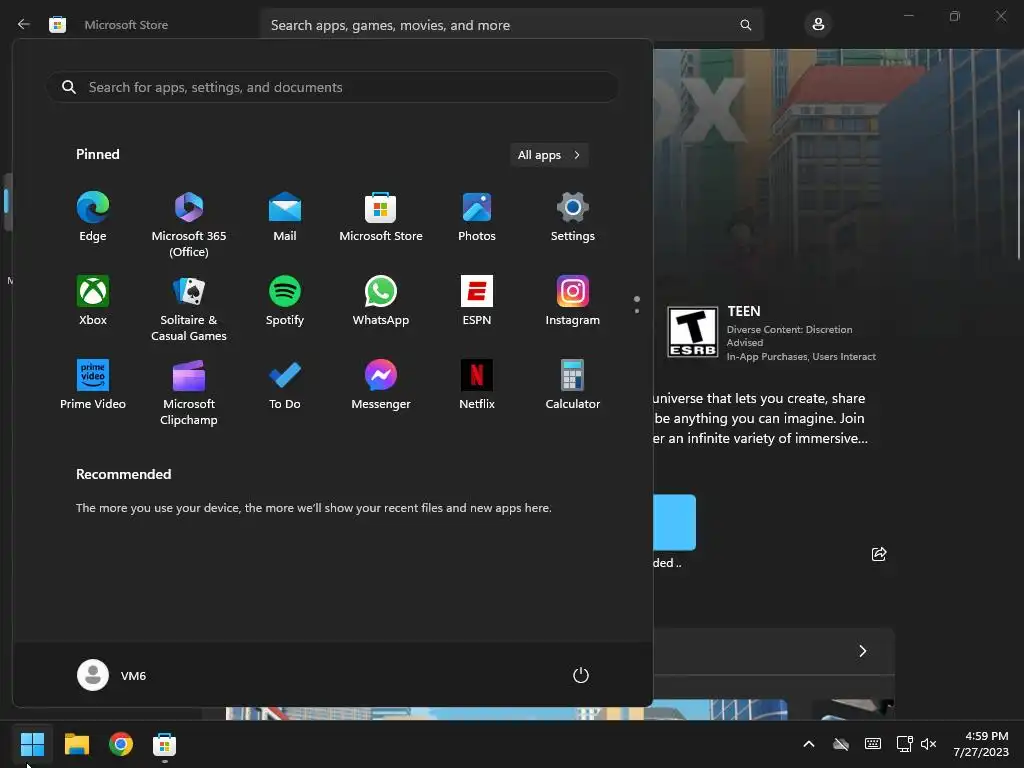Click the muted volume tray icon
Viewport: 1024px width, 768px height.
tap(928, 744)
